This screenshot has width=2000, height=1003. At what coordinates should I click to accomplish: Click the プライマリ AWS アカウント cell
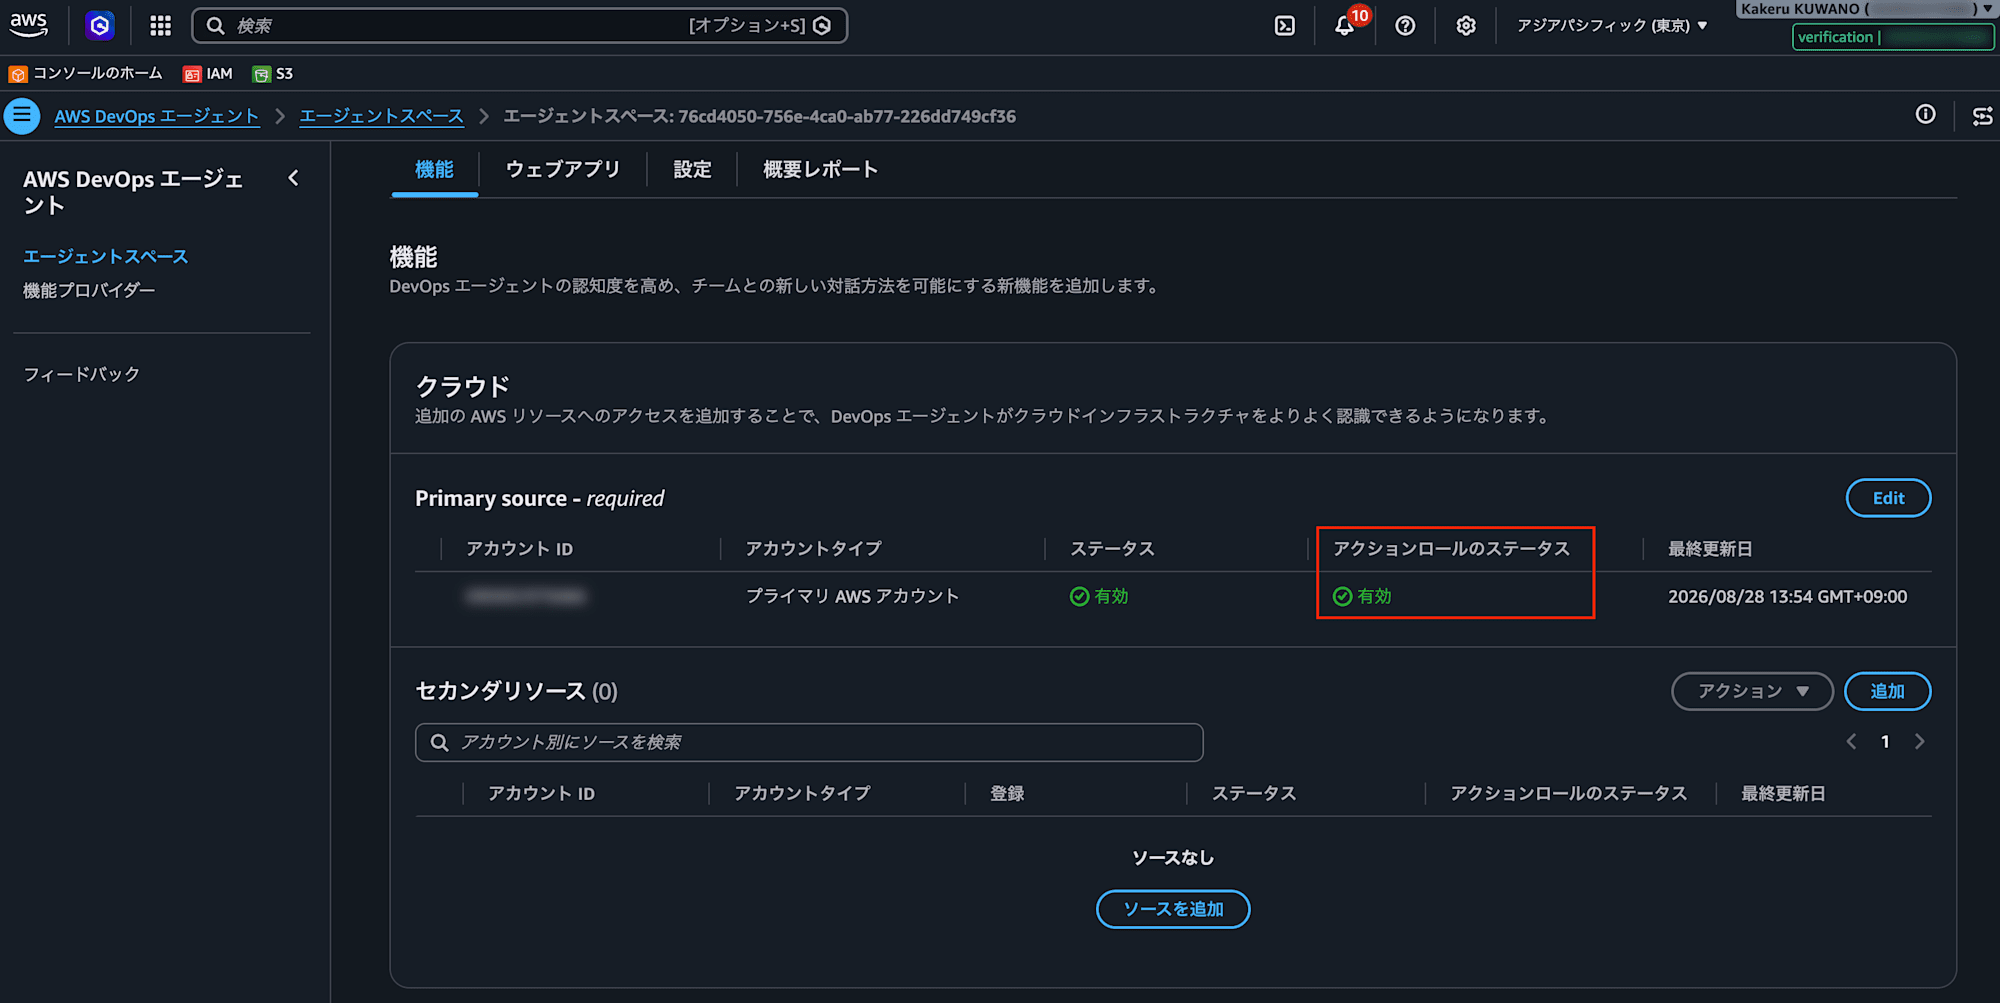(x=852, y=597)
